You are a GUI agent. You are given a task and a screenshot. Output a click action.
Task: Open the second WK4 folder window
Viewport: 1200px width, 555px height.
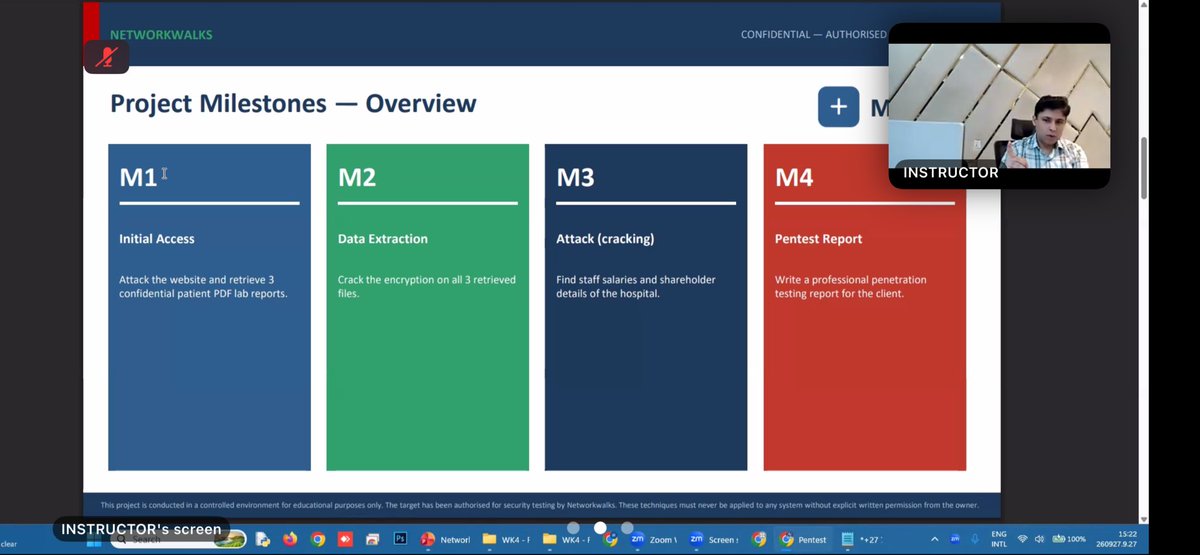click(x=567, y=539)
